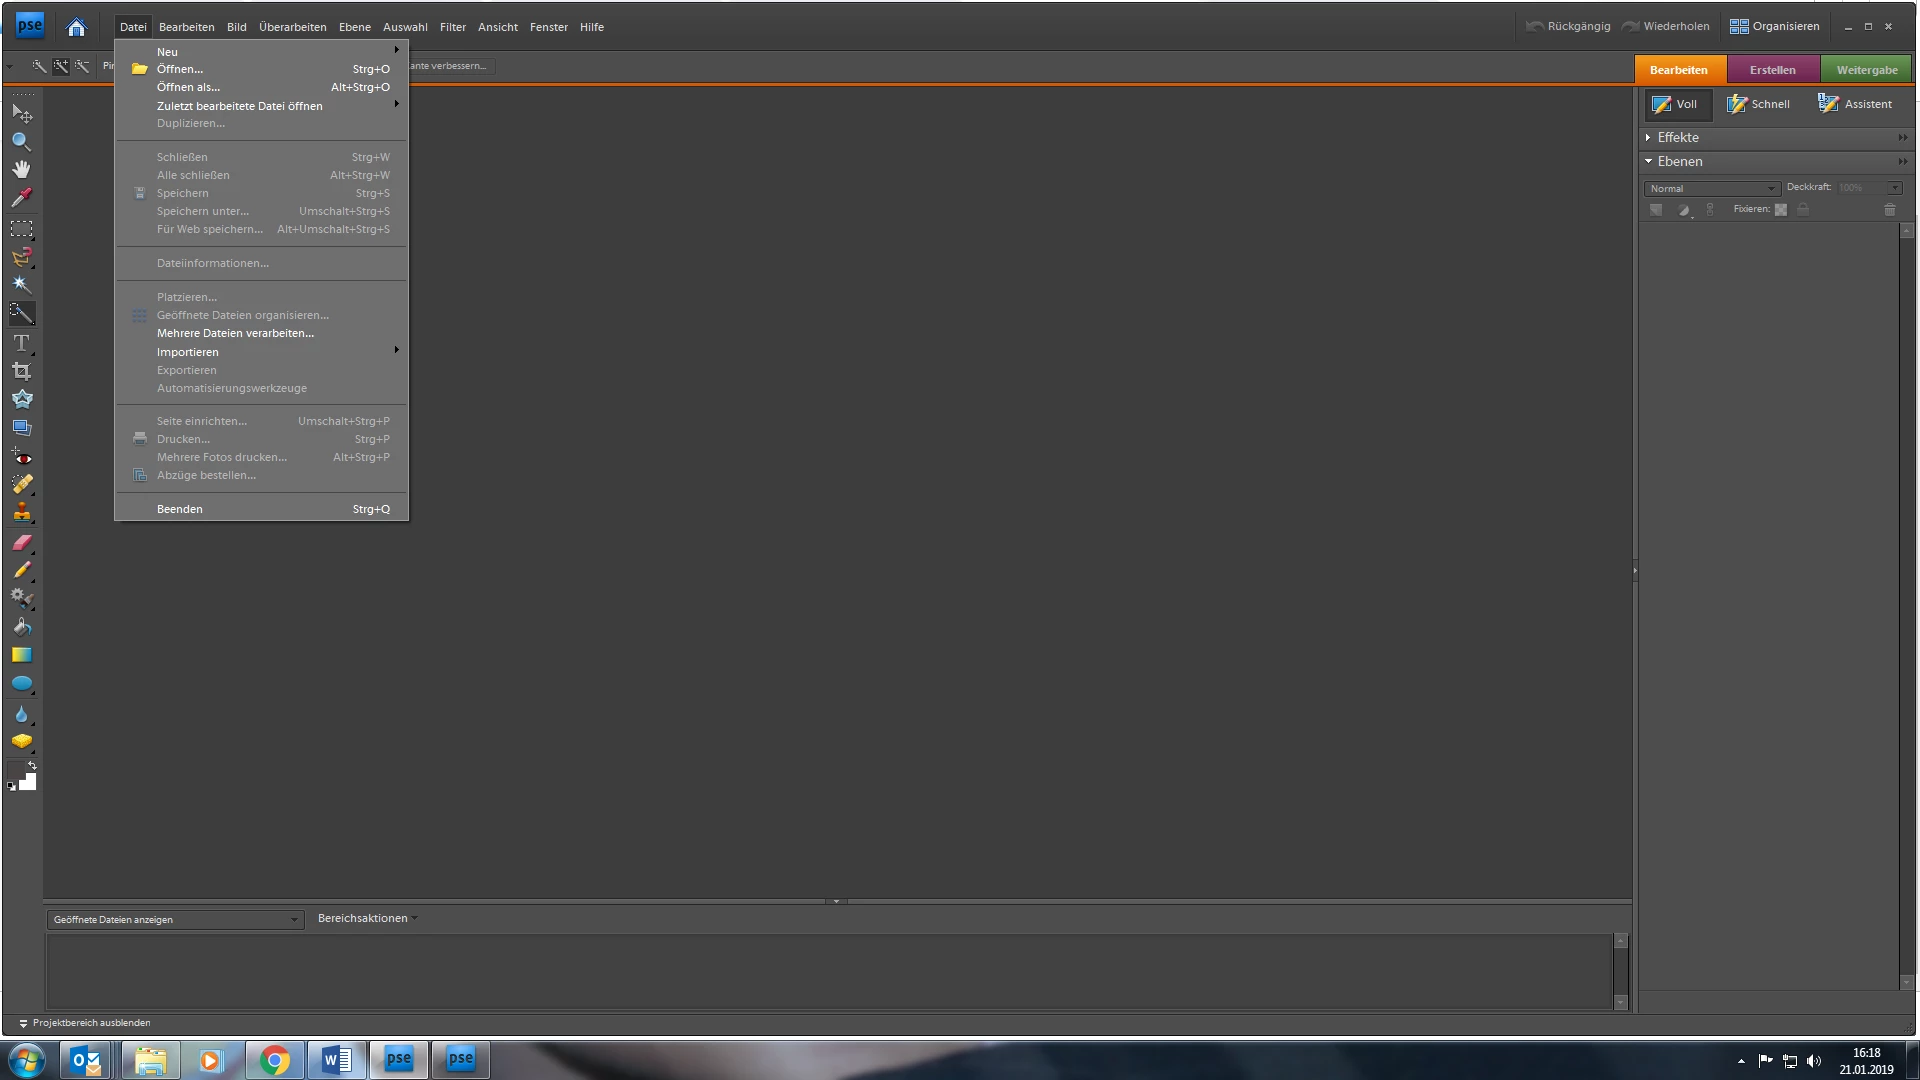This screenshot has width=1920, height=1080.
Task: Select the Zoom magnifier tool
Action: pos(21,141)
